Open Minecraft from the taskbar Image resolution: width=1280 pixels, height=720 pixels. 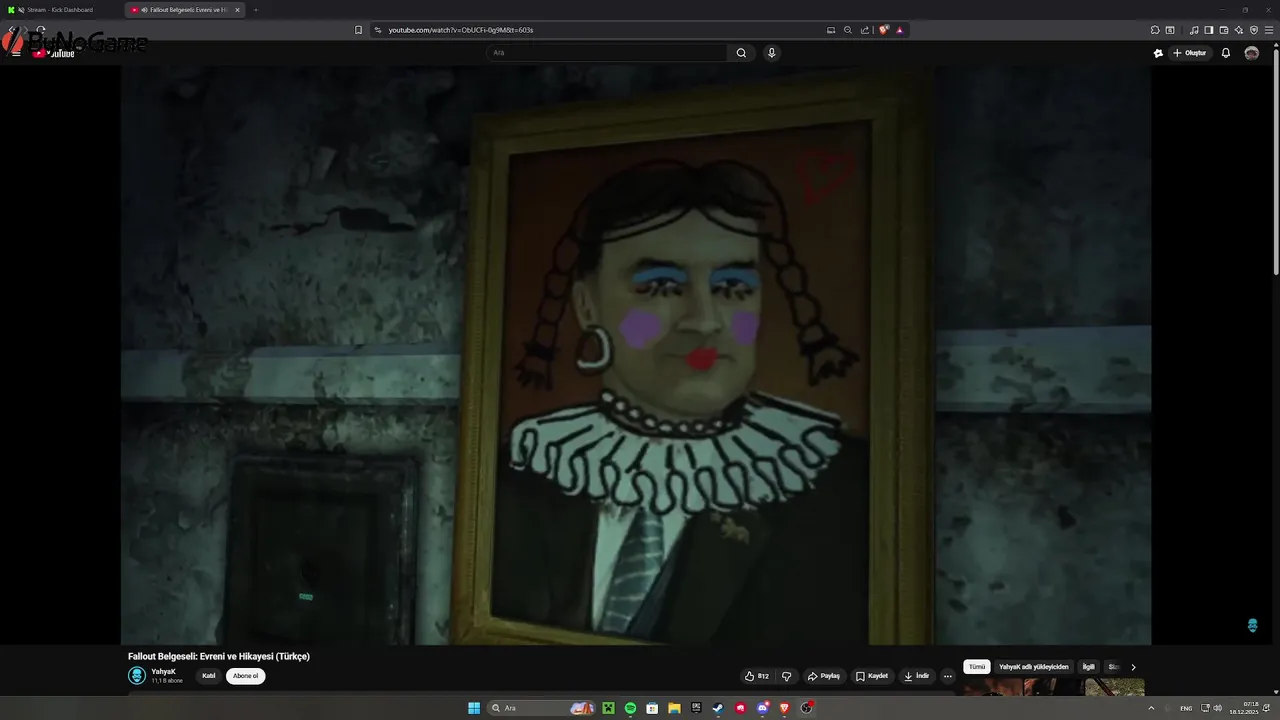point(608,708)
